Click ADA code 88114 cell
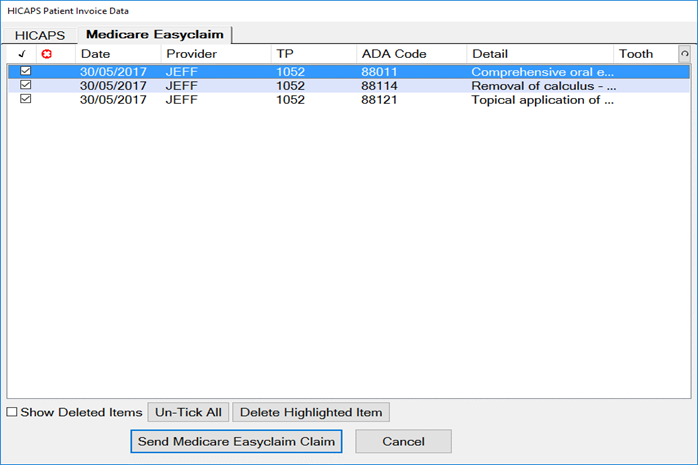This screenshot has height=465, width=698. (x=379, y=85)
